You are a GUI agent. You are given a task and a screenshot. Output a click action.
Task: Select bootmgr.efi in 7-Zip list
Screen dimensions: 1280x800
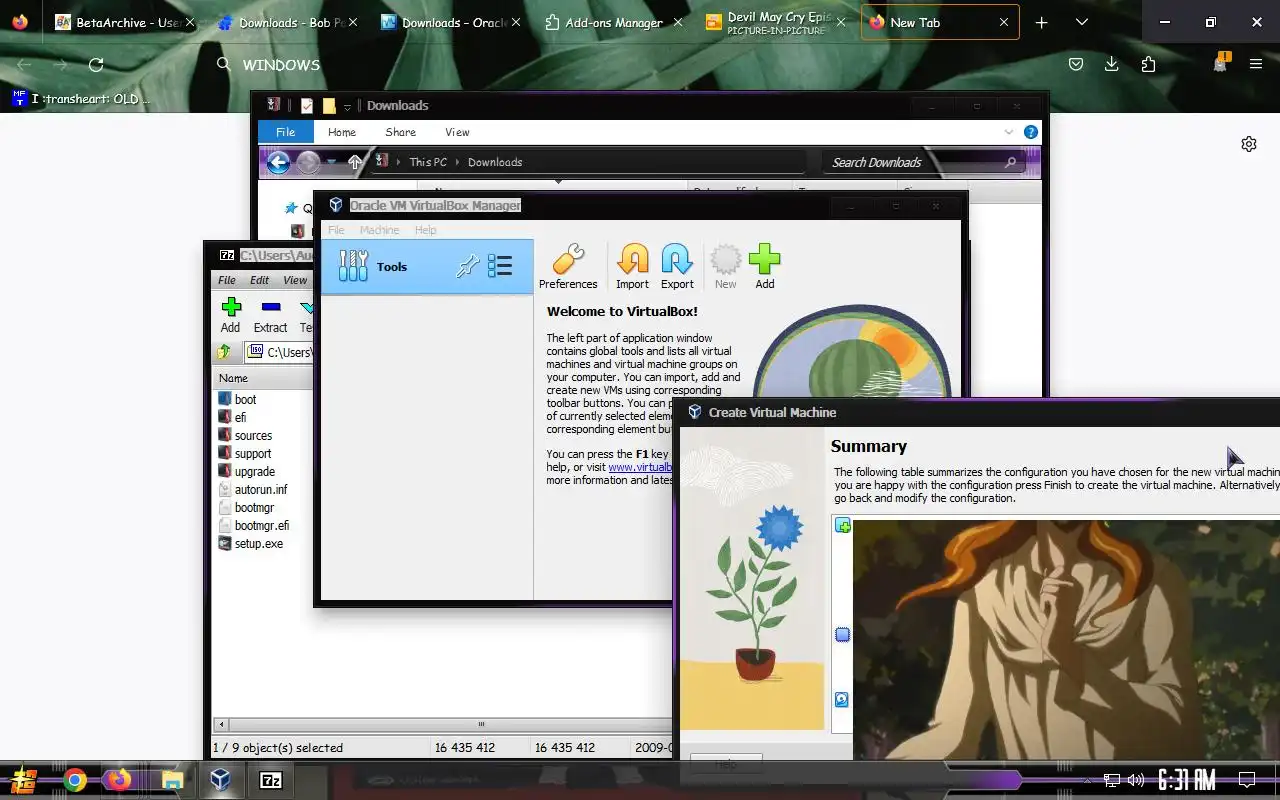[x=262, y=525]
